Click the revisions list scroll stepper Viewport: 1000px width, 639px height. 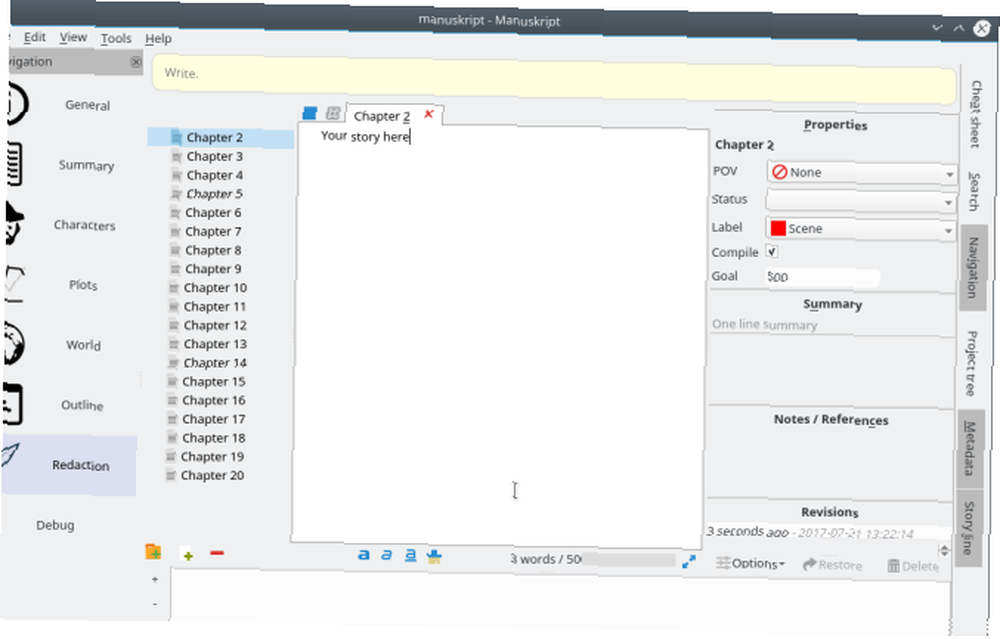coord(945,550)
